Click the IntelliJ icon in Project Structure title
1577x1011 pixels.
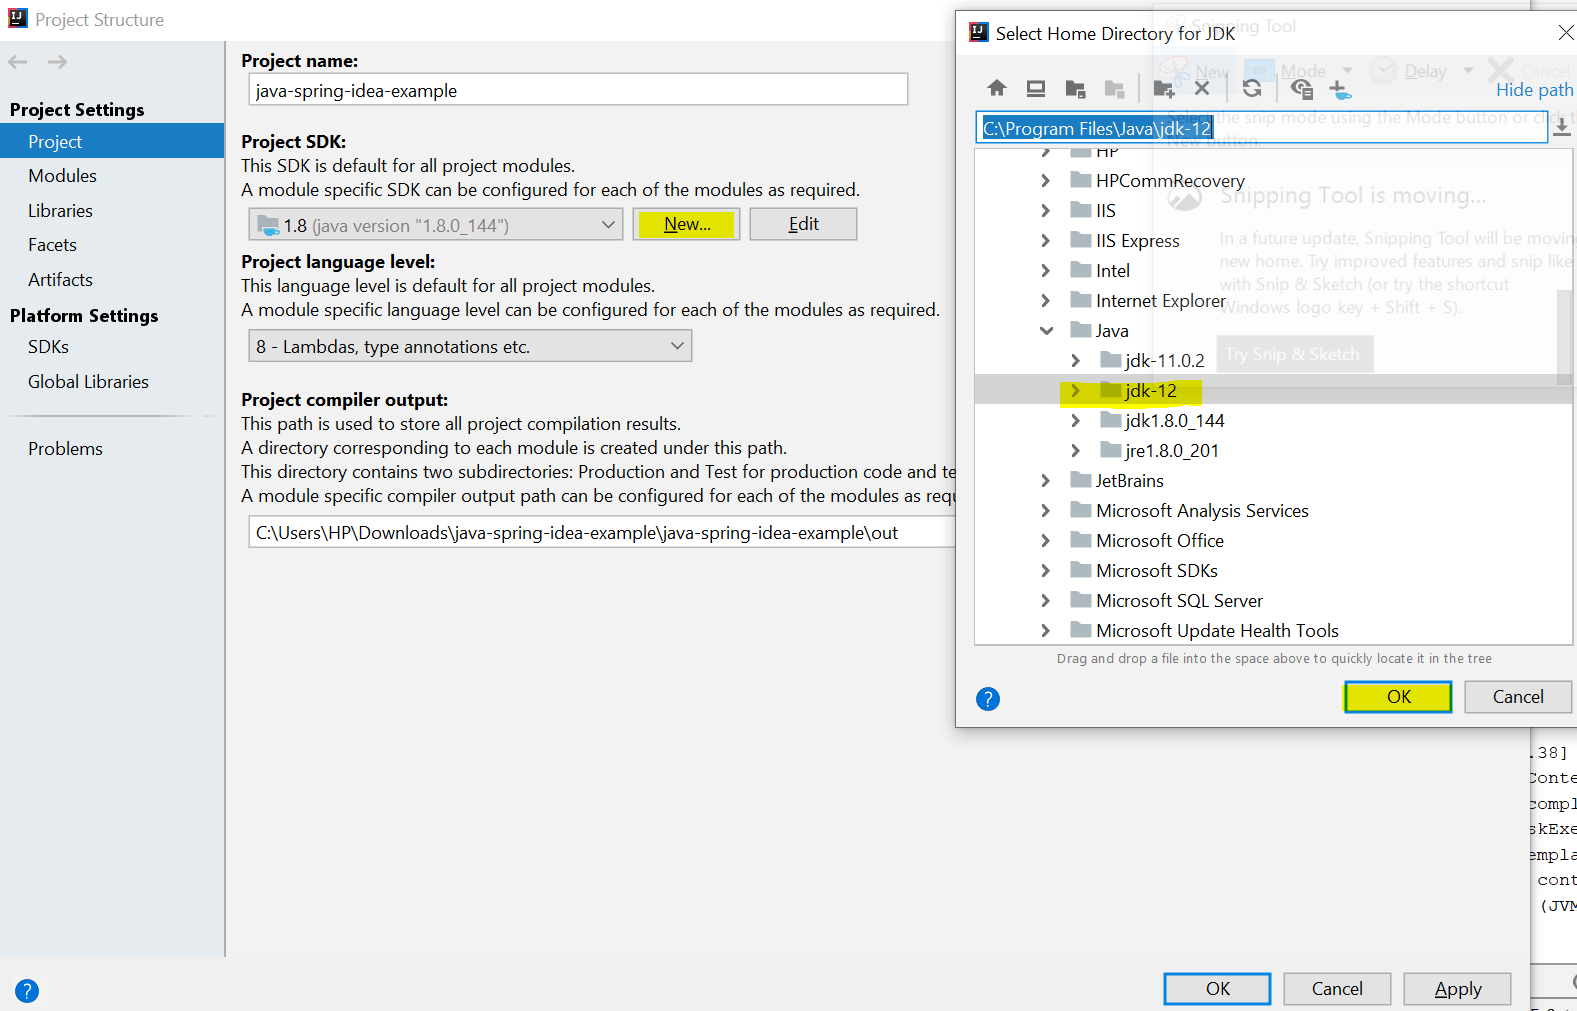tap(18, 19)
